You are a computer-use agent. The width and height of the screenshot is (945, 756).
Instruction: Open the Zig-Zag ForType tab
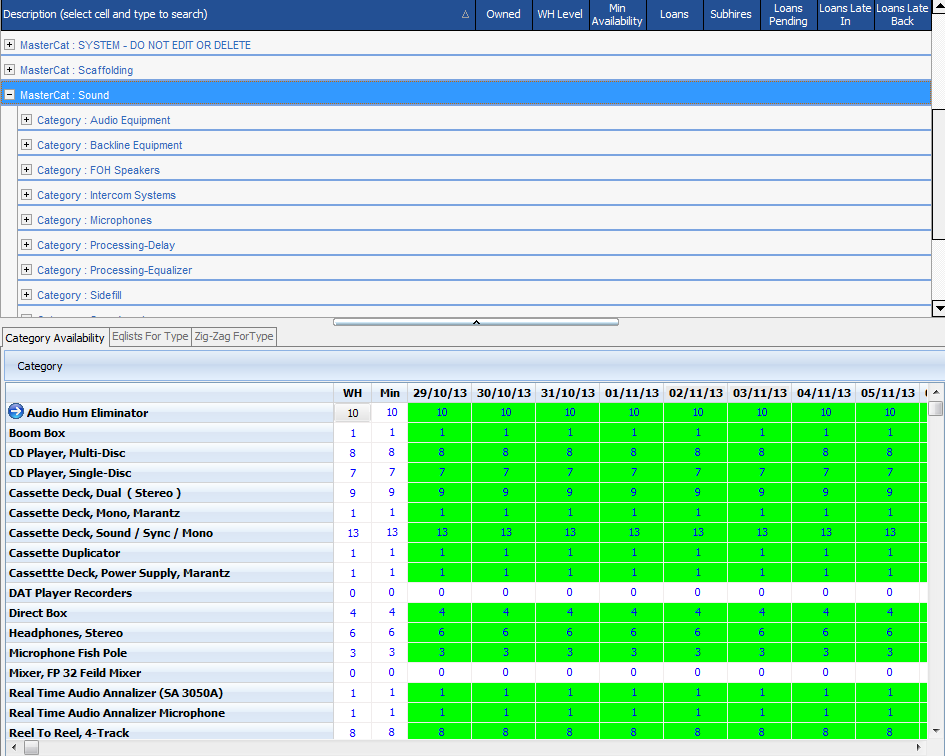pyautogui.click(x=233, y=337)
